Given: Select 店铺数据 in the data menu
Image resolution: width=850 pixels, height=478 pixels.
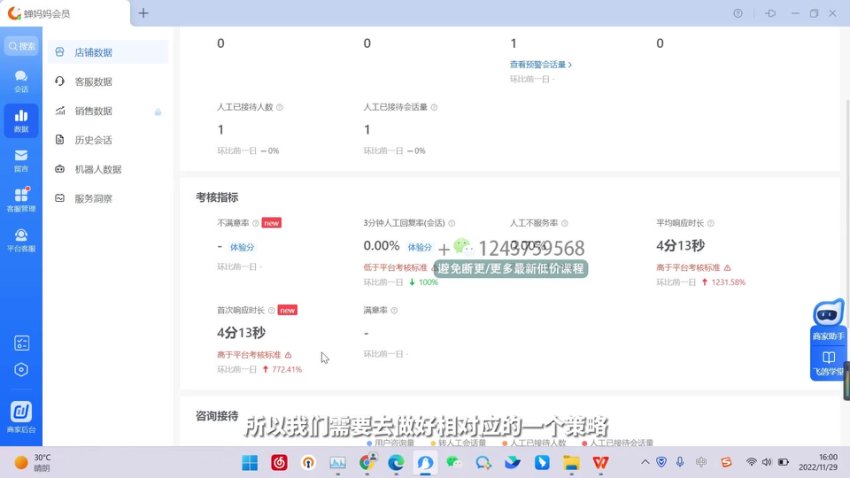Looking at the screenshot, I should 93,52.
